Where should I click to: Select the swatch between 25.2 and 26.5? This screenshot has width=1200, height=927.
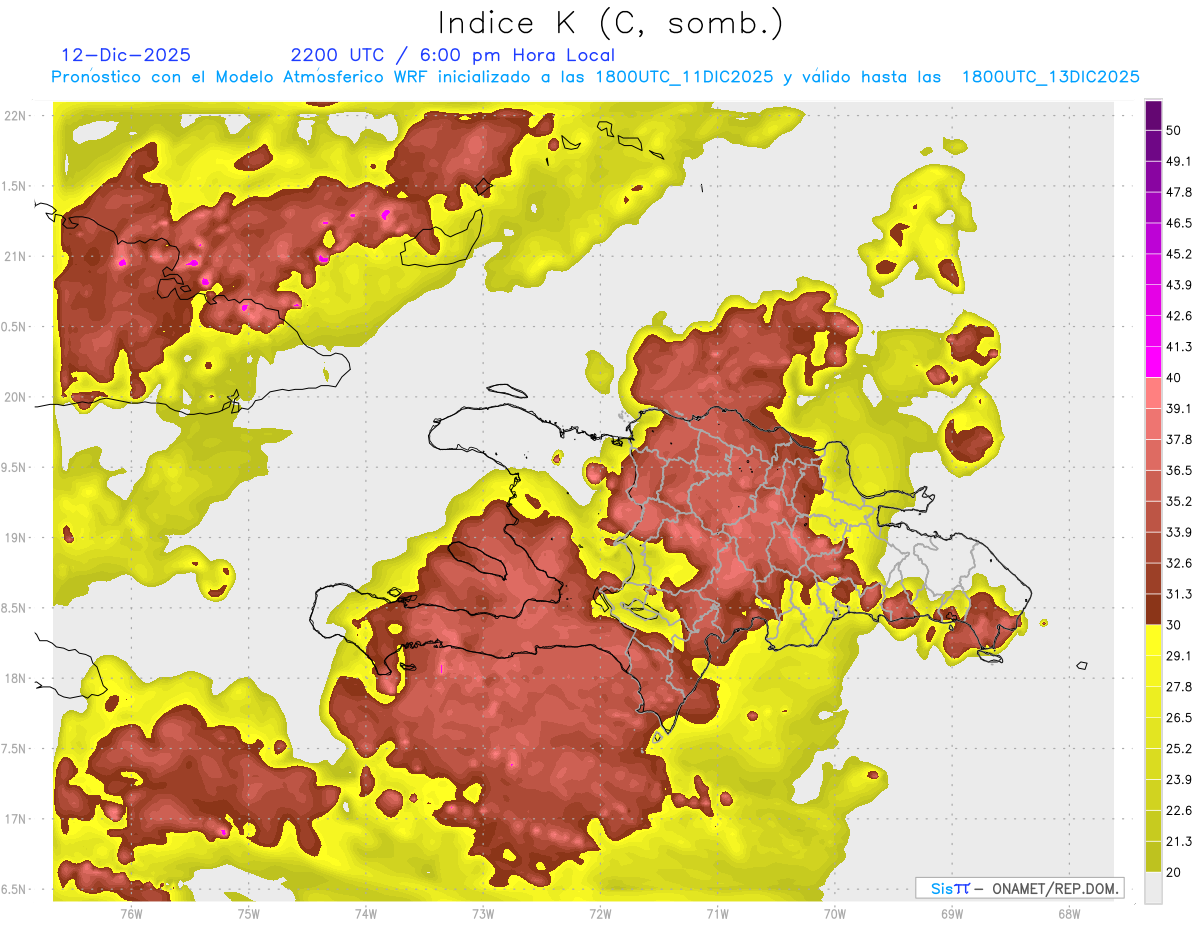click(x=1153, y=733)
